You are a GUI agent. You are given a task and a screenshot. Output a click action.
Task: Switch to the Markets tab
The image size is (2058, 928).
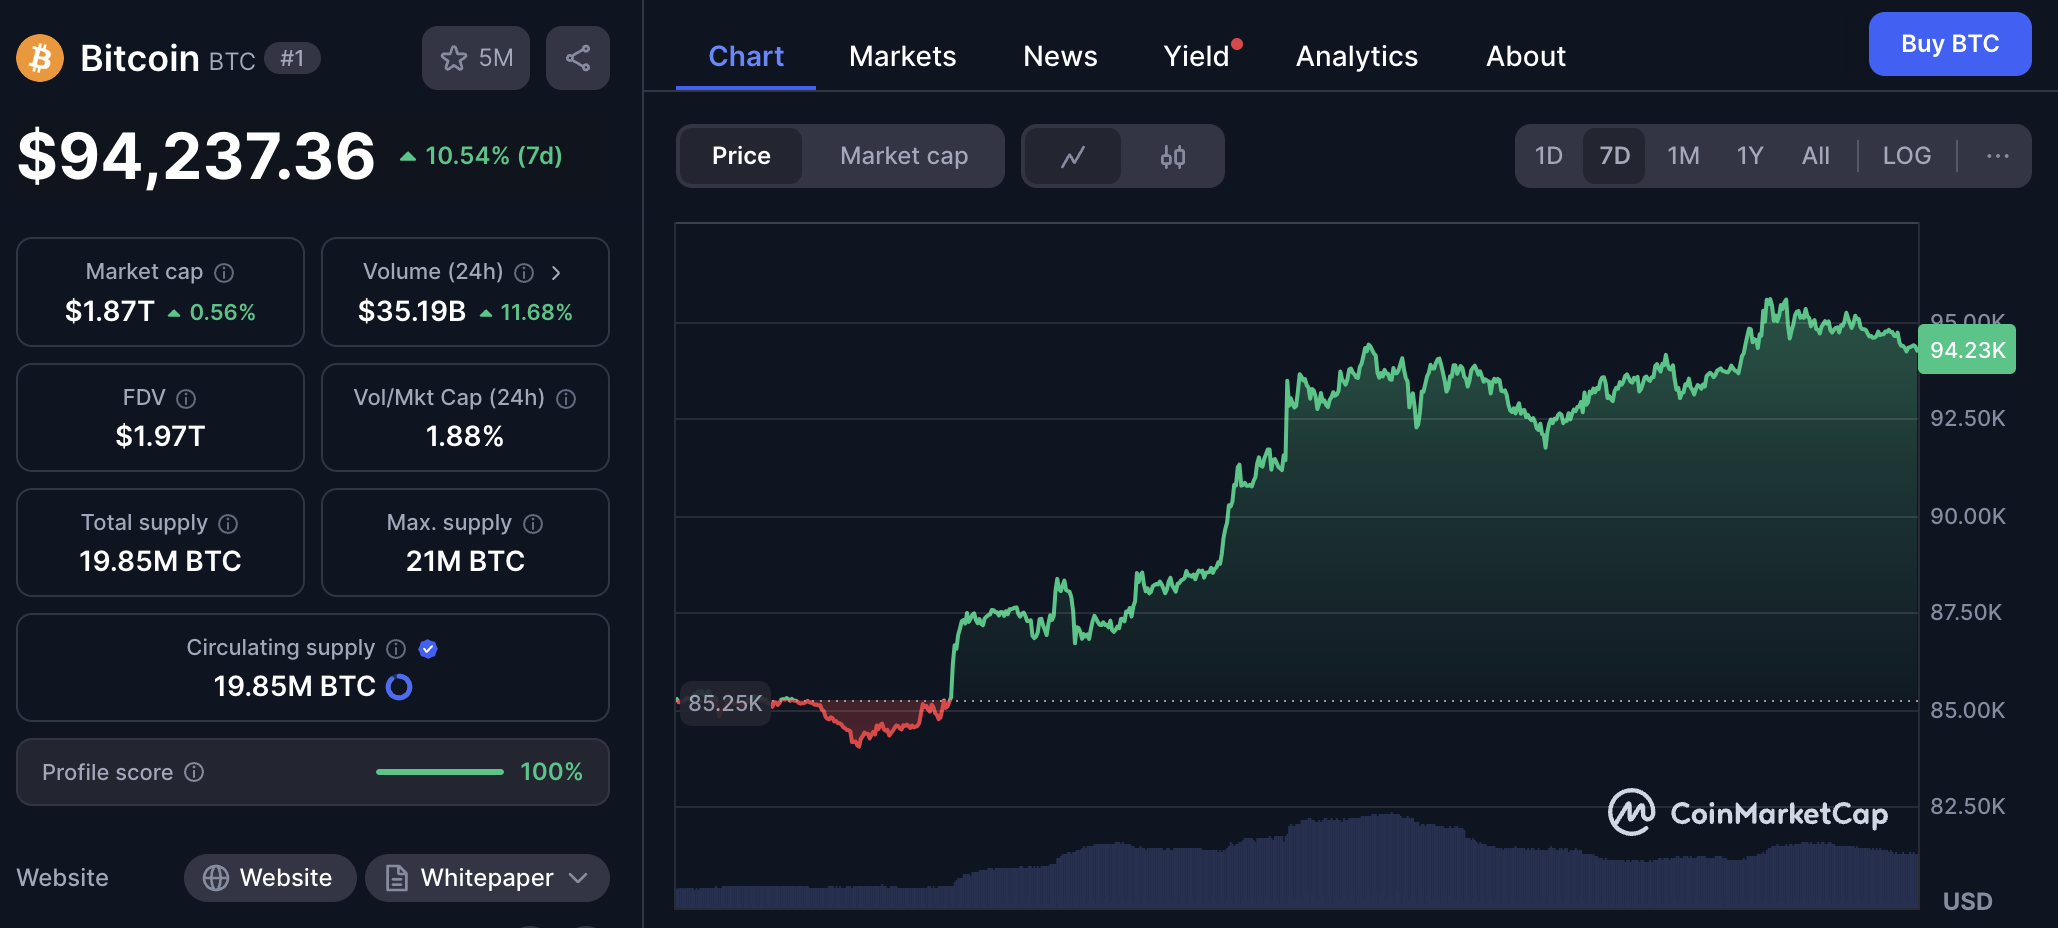[902, 56]
